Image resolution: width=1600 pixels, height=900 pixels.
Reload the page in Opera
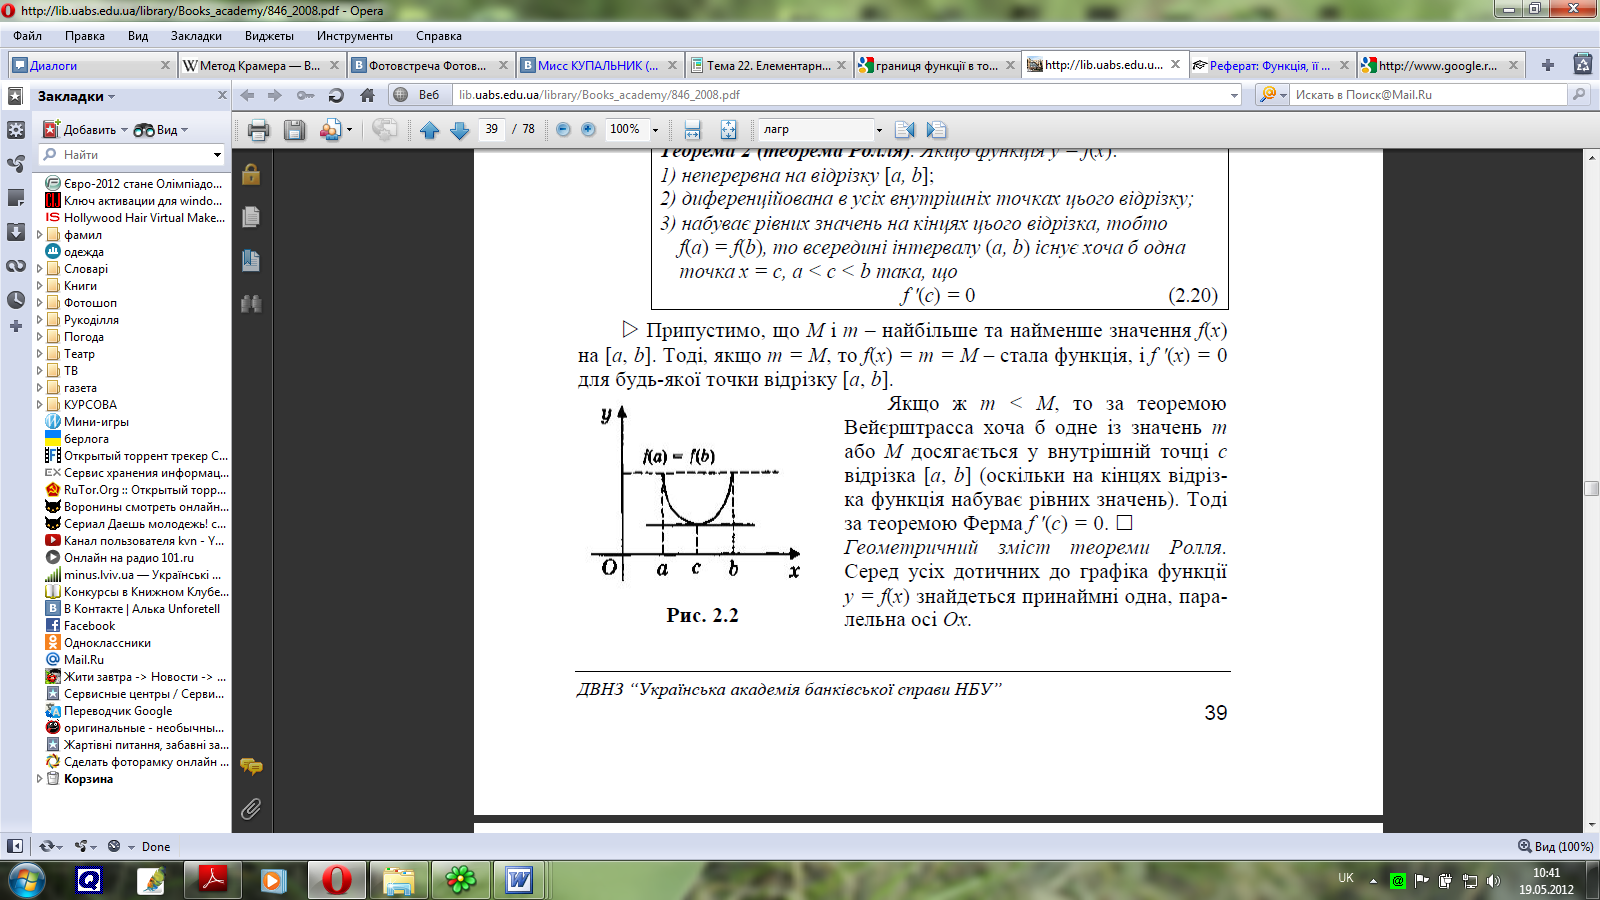click(x=336, y=95)
